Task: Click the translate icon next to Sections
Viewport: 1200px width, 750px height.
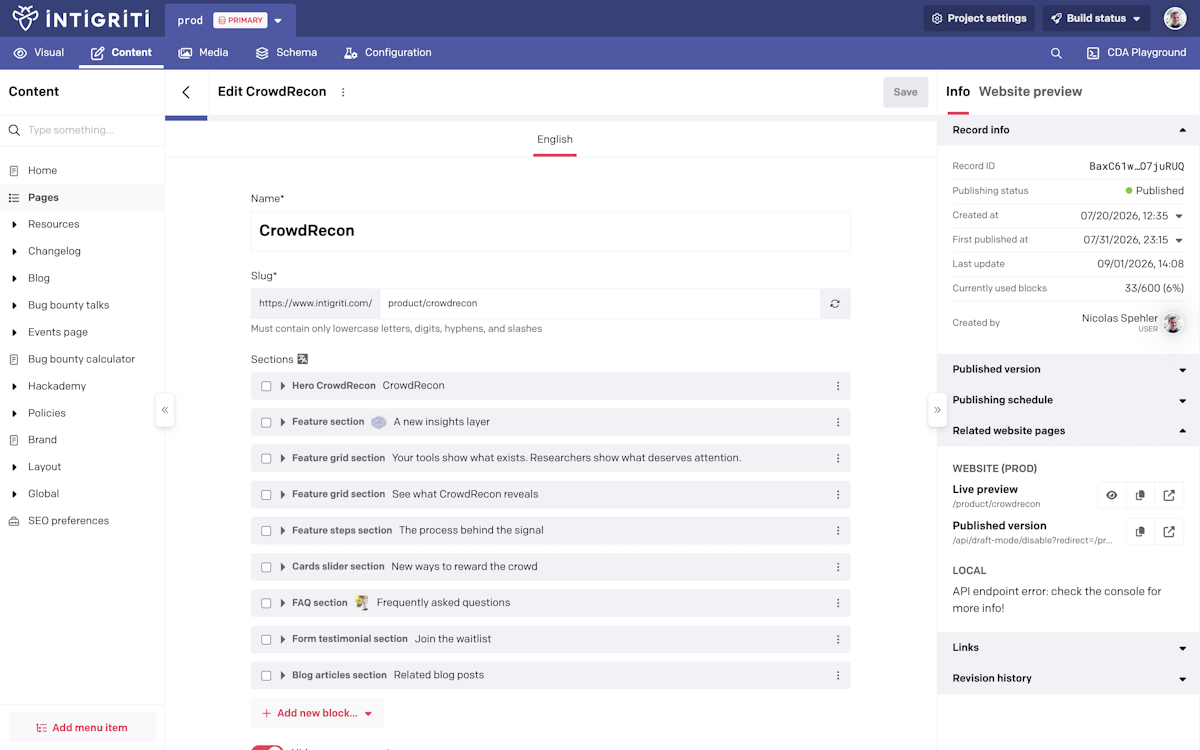Action: coord(303,359)
